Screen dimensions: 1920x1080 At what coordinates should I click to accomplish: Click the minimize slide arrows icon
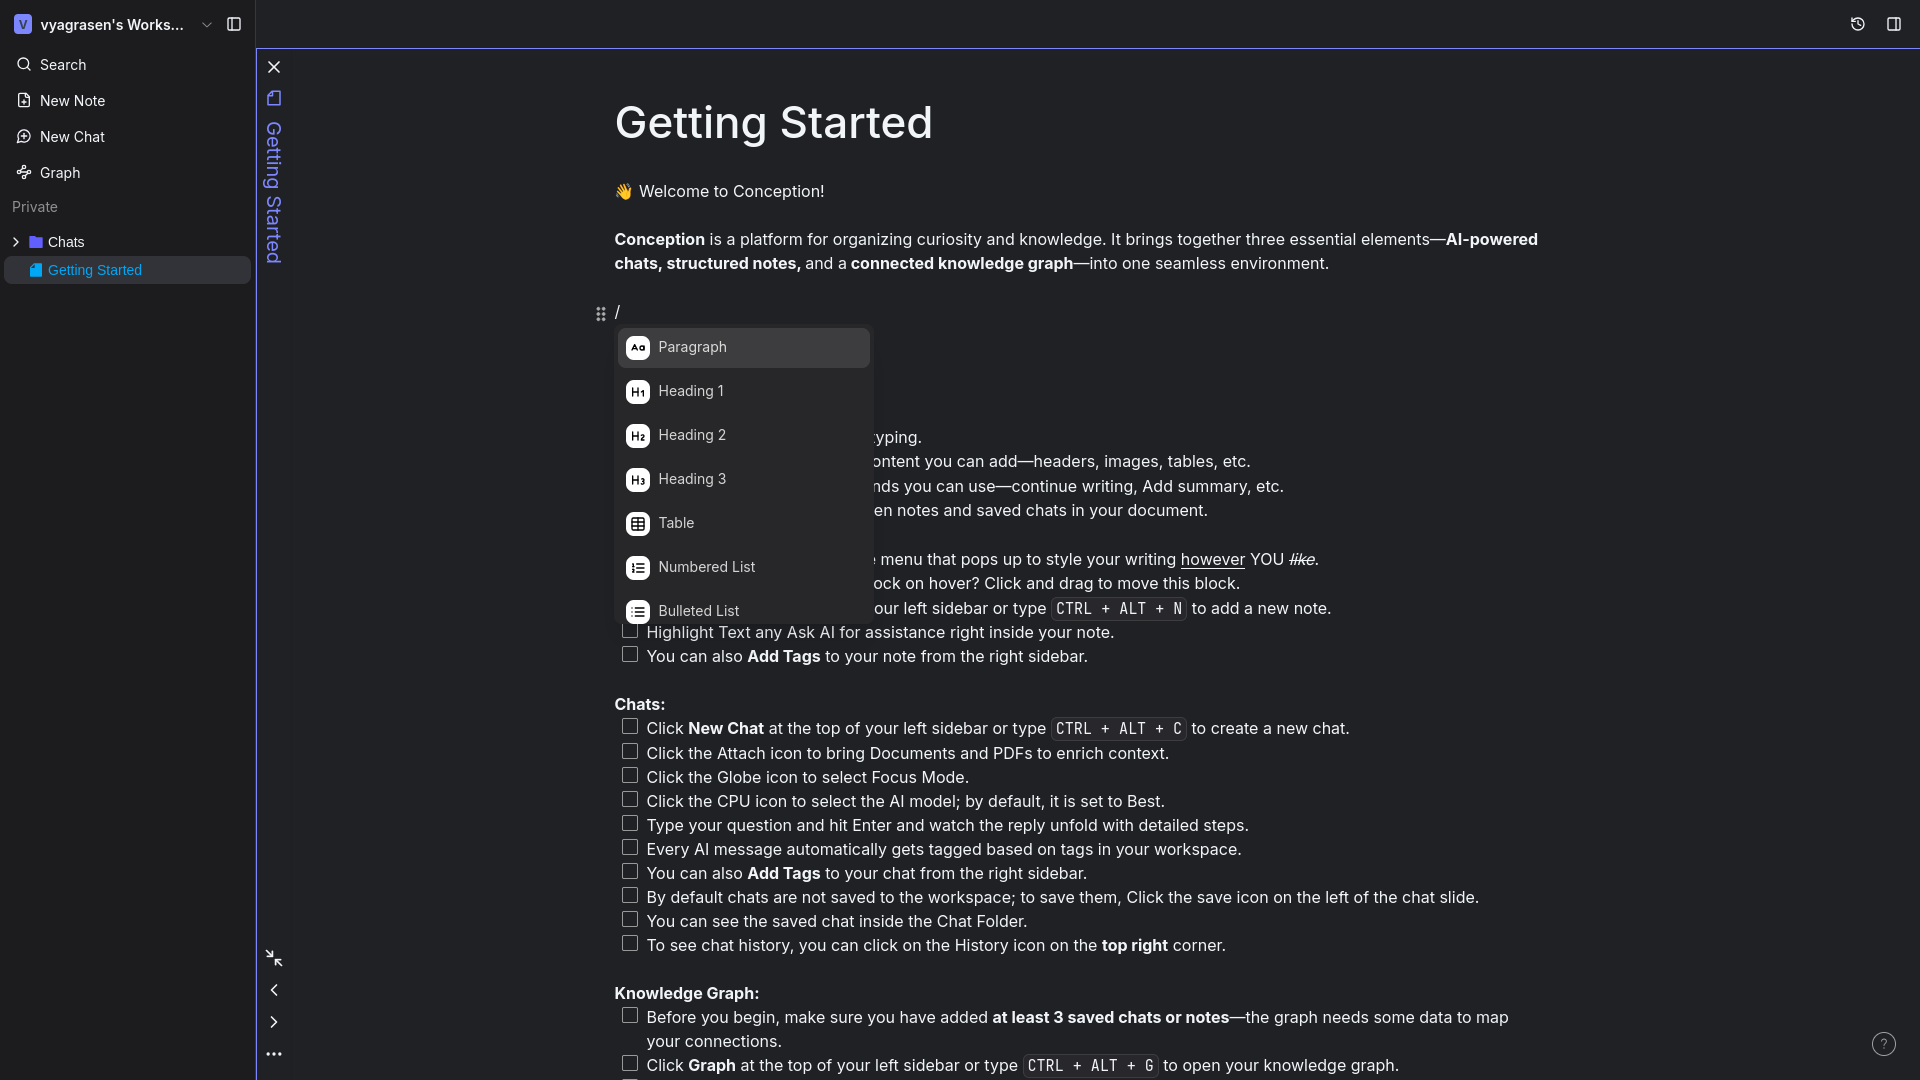pos(274,958)
